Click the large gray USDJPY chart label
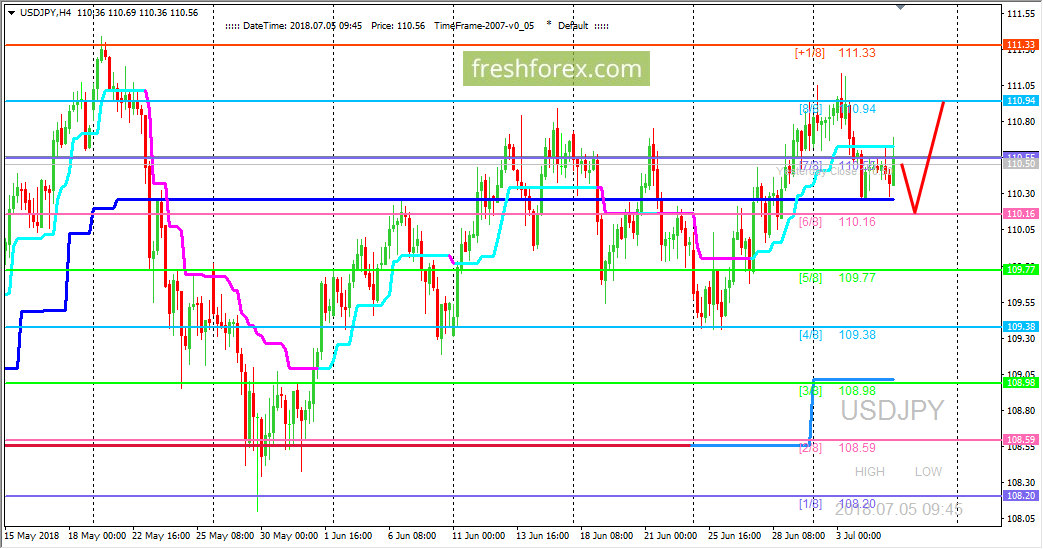 892,411
